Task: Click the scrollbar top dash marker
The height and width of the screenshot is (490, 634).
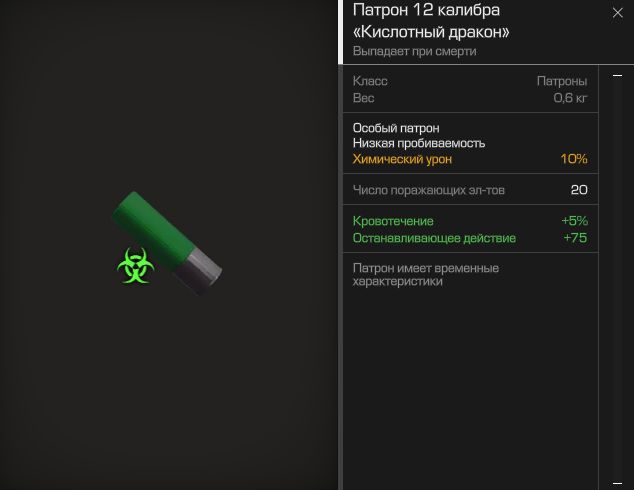Action: click(617, 75)
